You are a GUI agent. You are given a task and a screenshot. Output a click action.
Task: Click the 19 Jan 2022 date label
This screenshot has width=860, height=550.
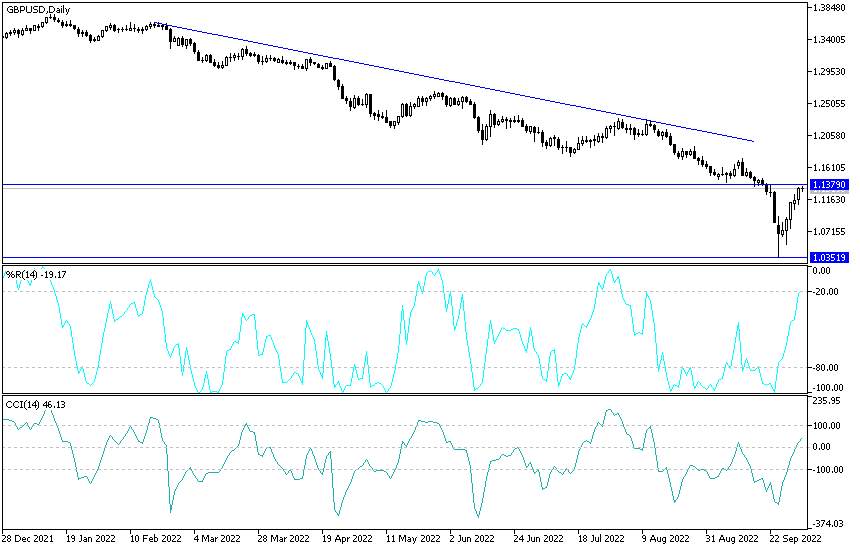(90, 538)
